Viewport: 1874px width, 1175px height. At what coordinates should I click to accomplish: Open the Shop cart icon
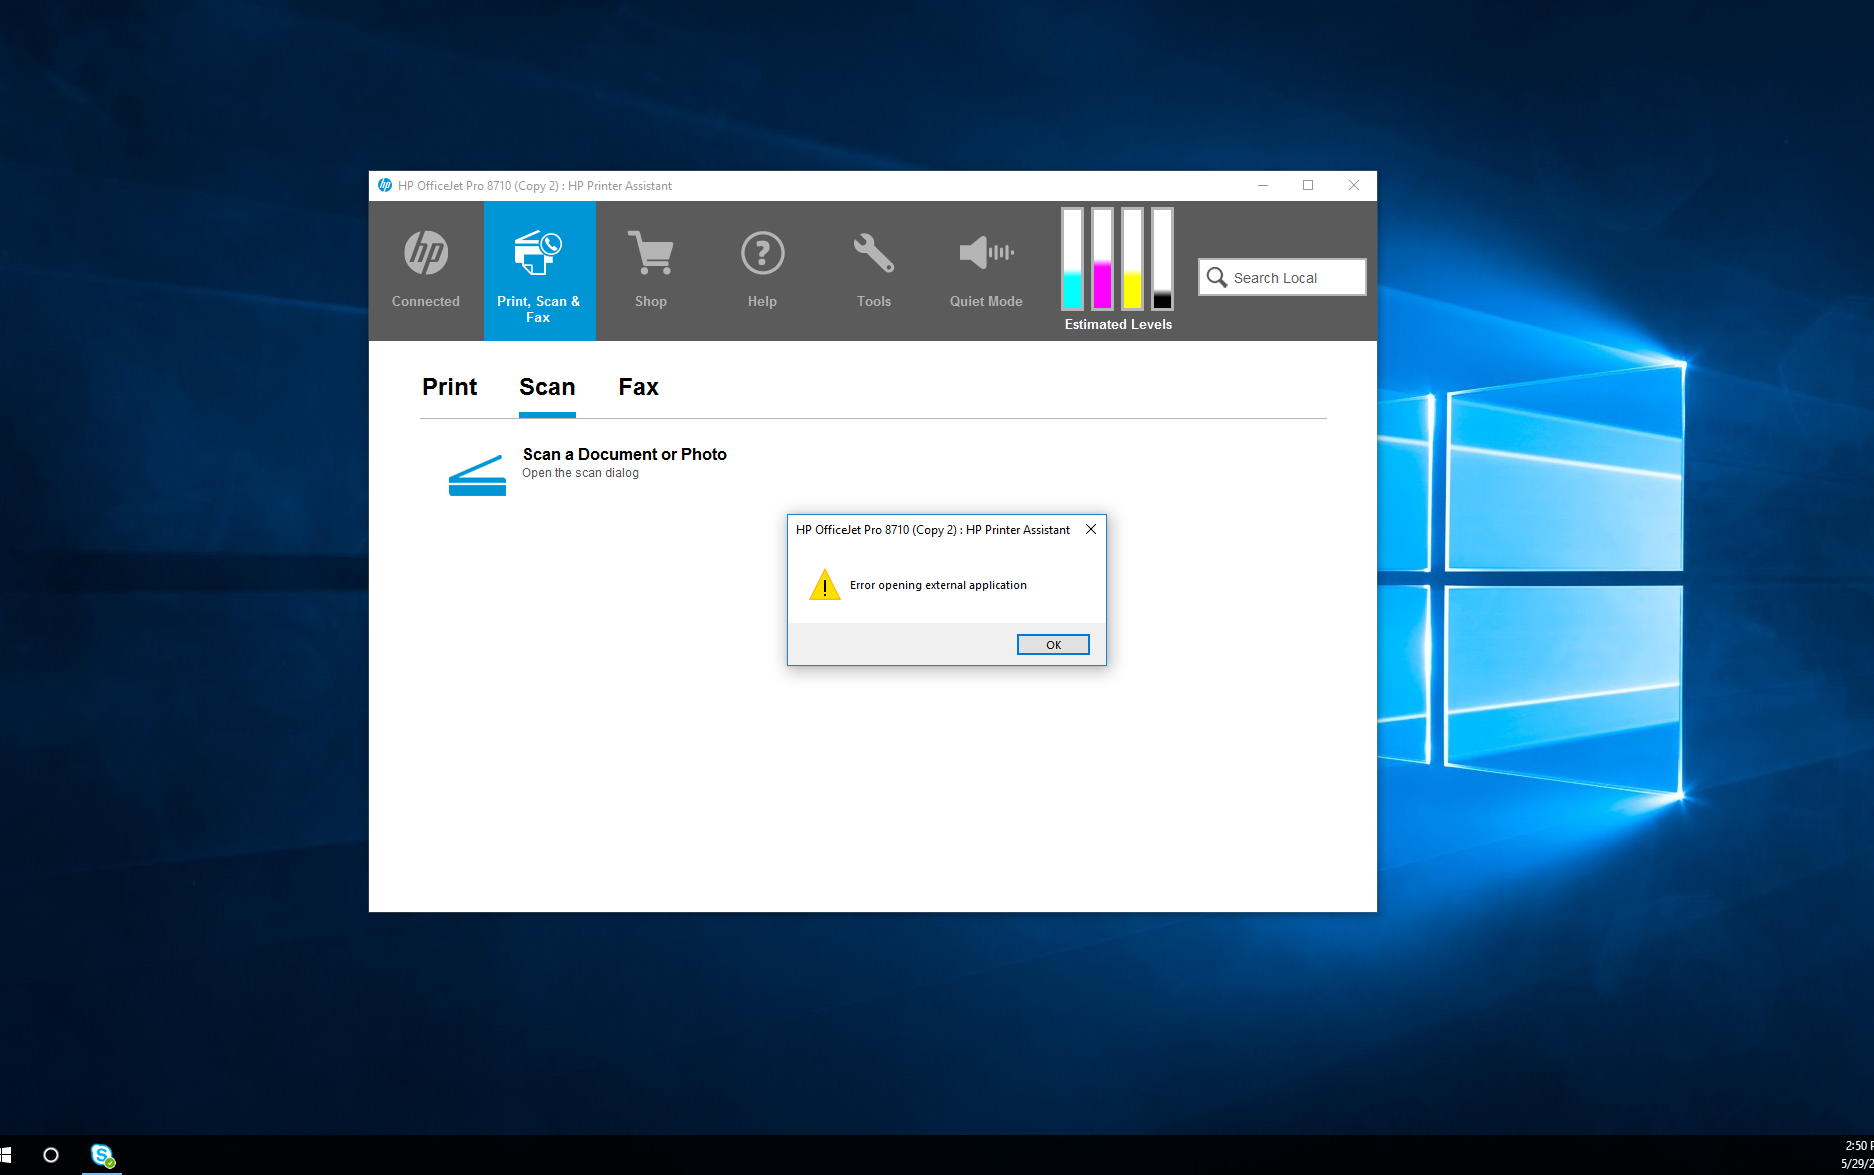coord(650,253)
